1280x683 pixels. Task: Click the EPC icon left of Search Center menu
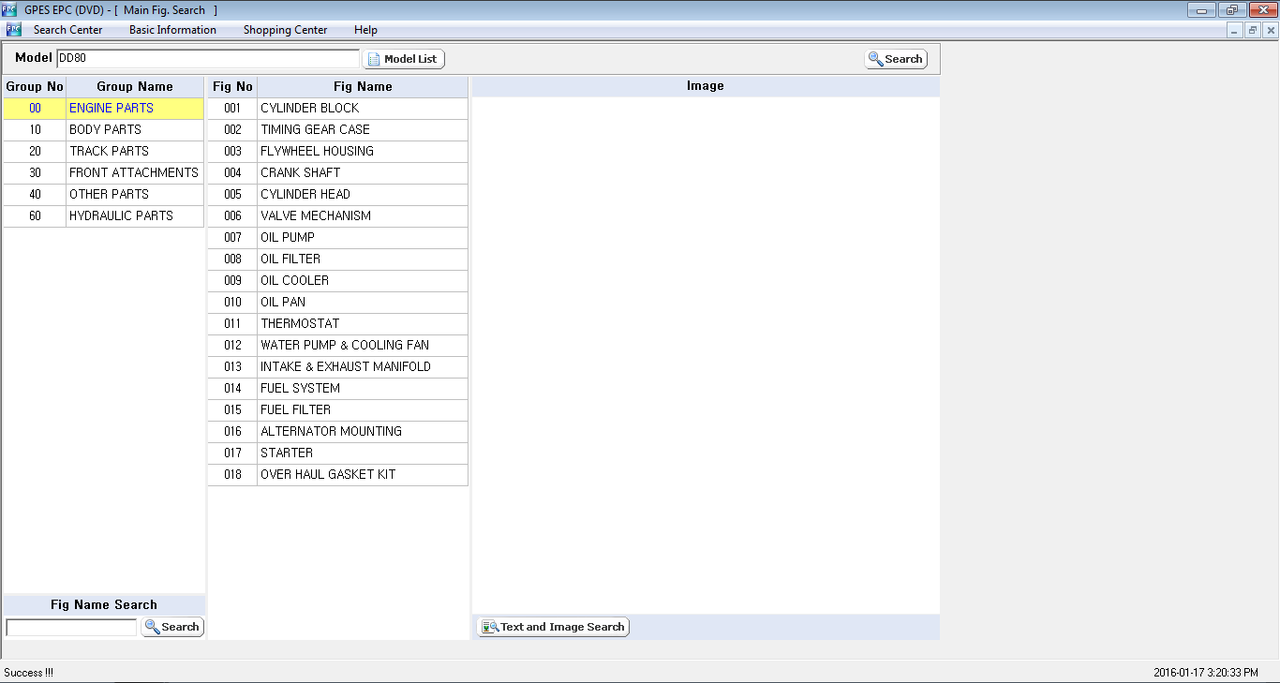pos(14,30)
